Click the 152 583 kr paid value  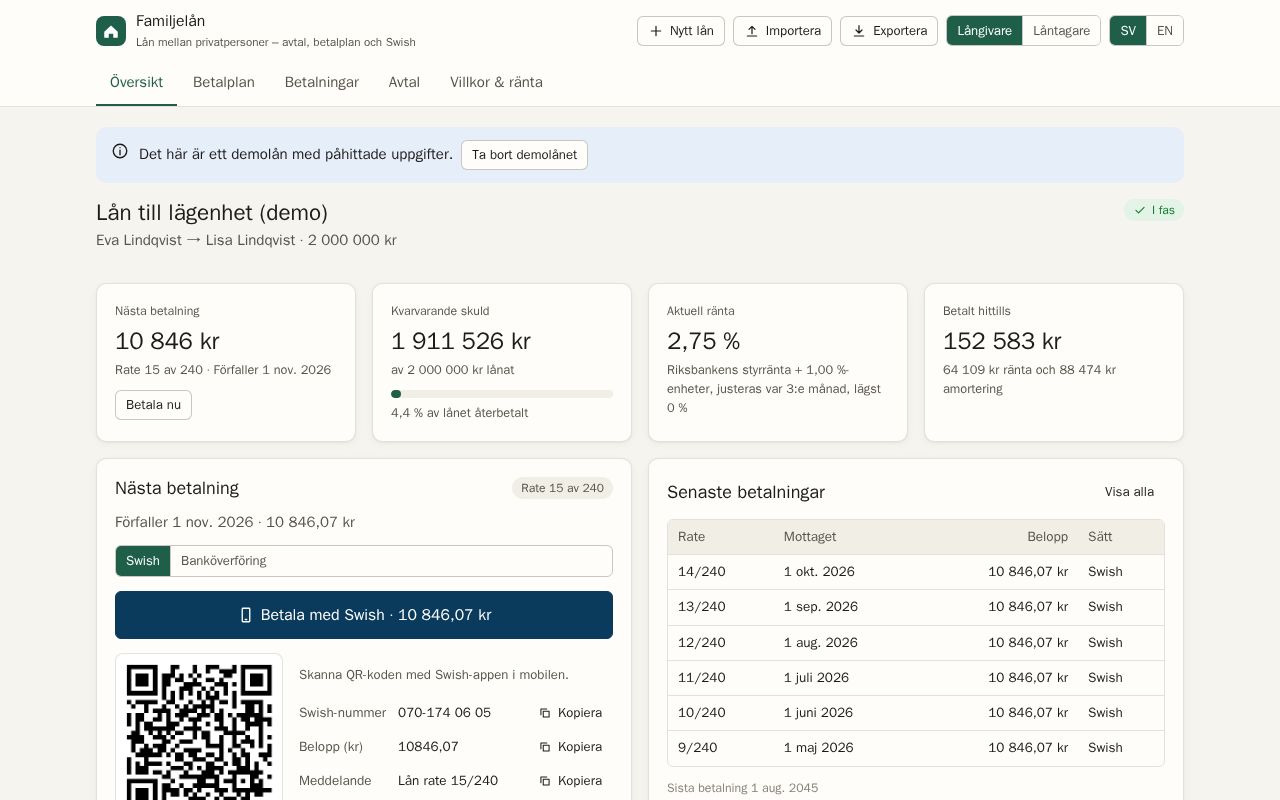click(x=1002, y=341)
